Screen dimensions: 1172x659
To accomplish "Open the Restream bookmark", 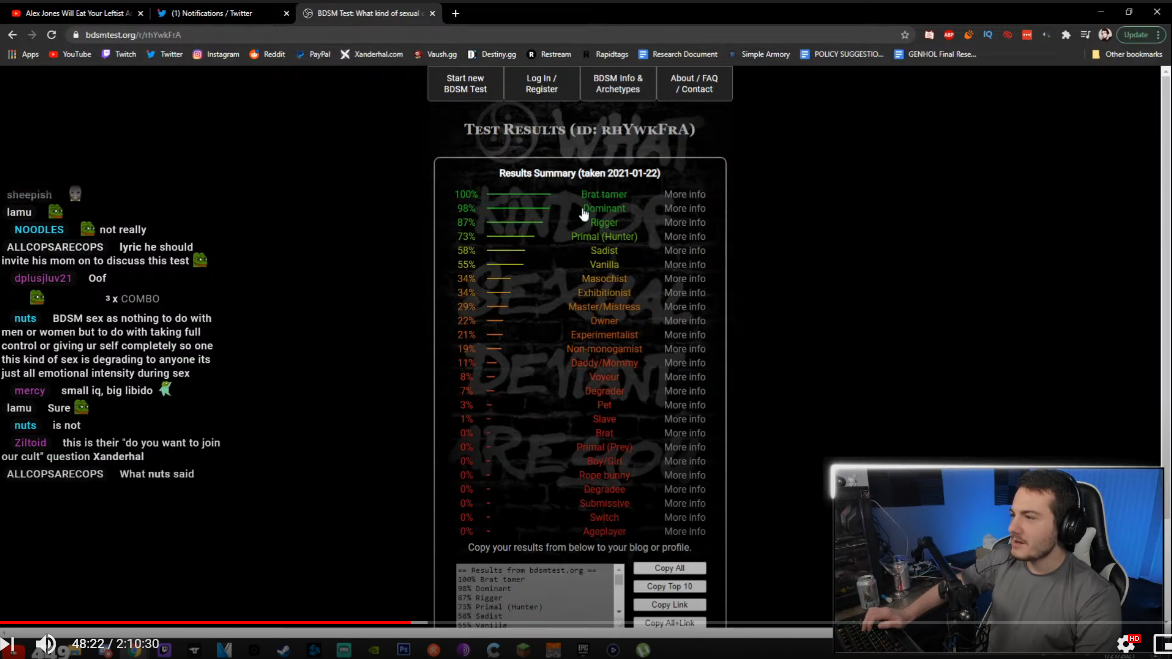I will tap(549, 54).
